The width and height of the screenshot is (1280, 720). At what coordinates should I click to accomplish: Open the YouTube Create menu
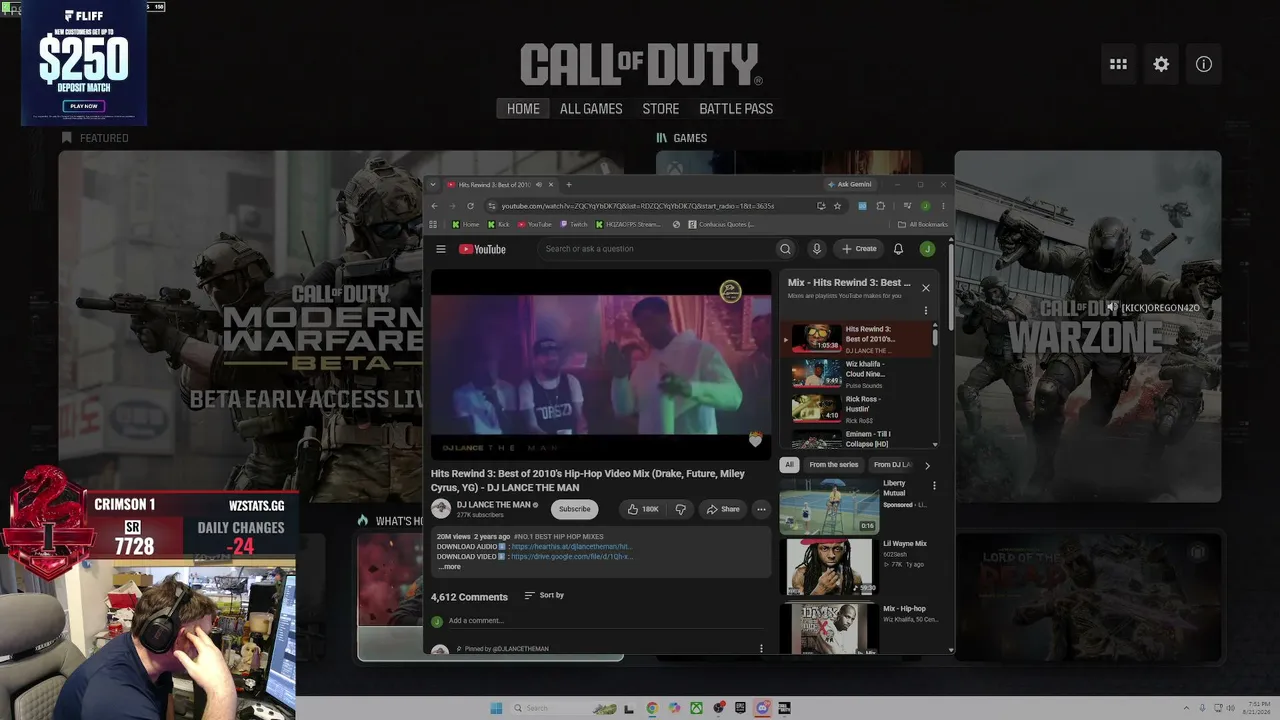pyautogui.click(x=859, y=249)
